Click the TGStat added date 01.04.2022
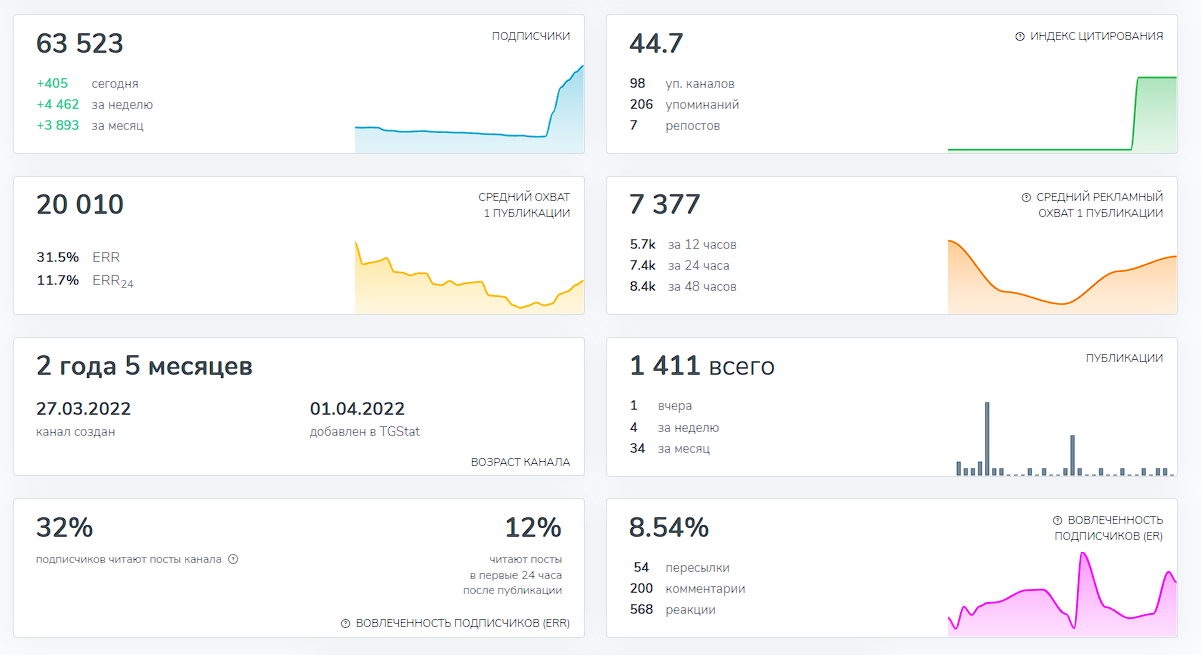 click(x=357, y=408)
